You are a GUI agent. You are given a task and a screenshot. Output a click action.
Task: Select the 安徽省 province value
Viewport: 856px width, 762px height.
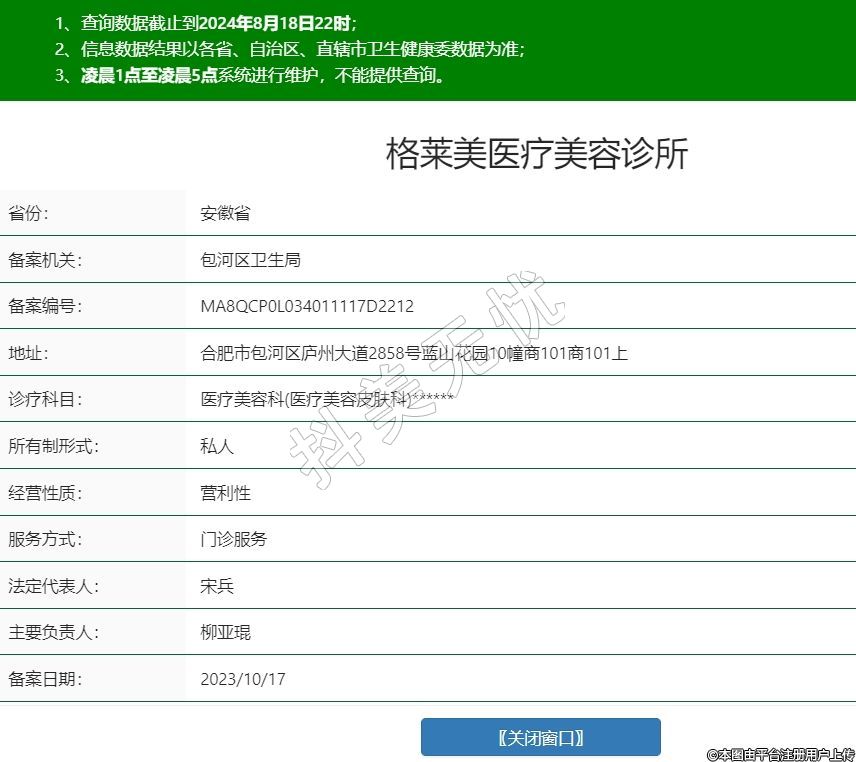[x=225, y=213]
